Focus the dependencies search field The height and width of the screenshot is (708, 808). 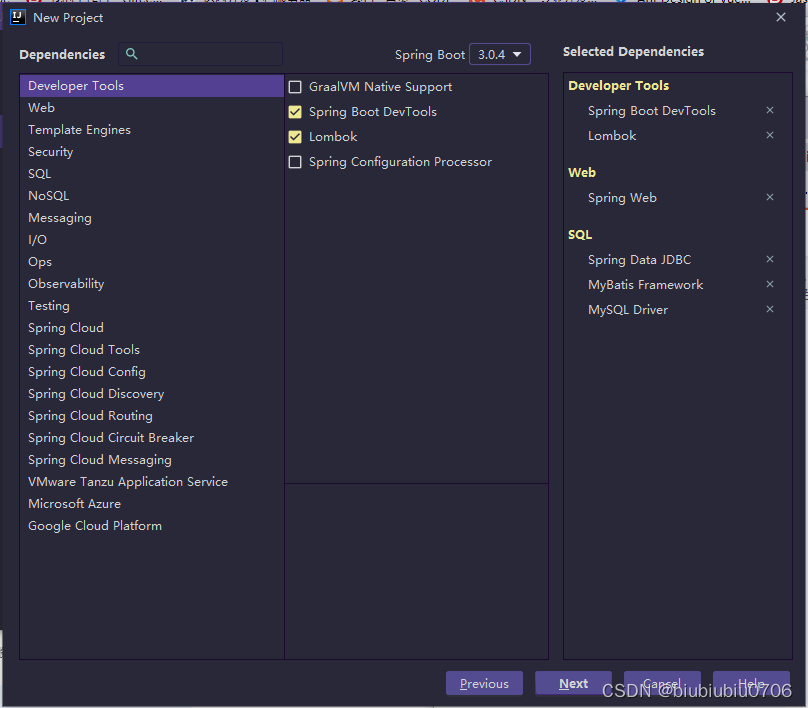pyautogui.click(x=200, y=54)
